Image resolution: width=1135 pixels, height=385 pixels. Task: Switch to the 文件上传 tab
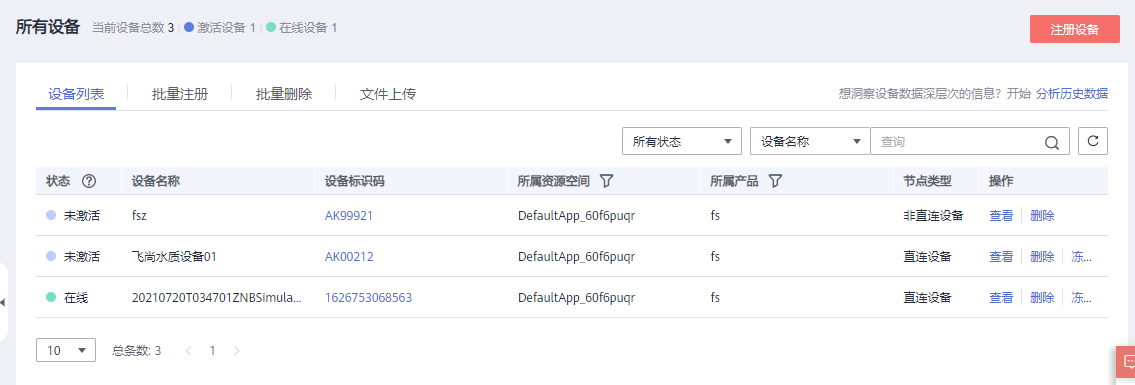click(388, 94)
